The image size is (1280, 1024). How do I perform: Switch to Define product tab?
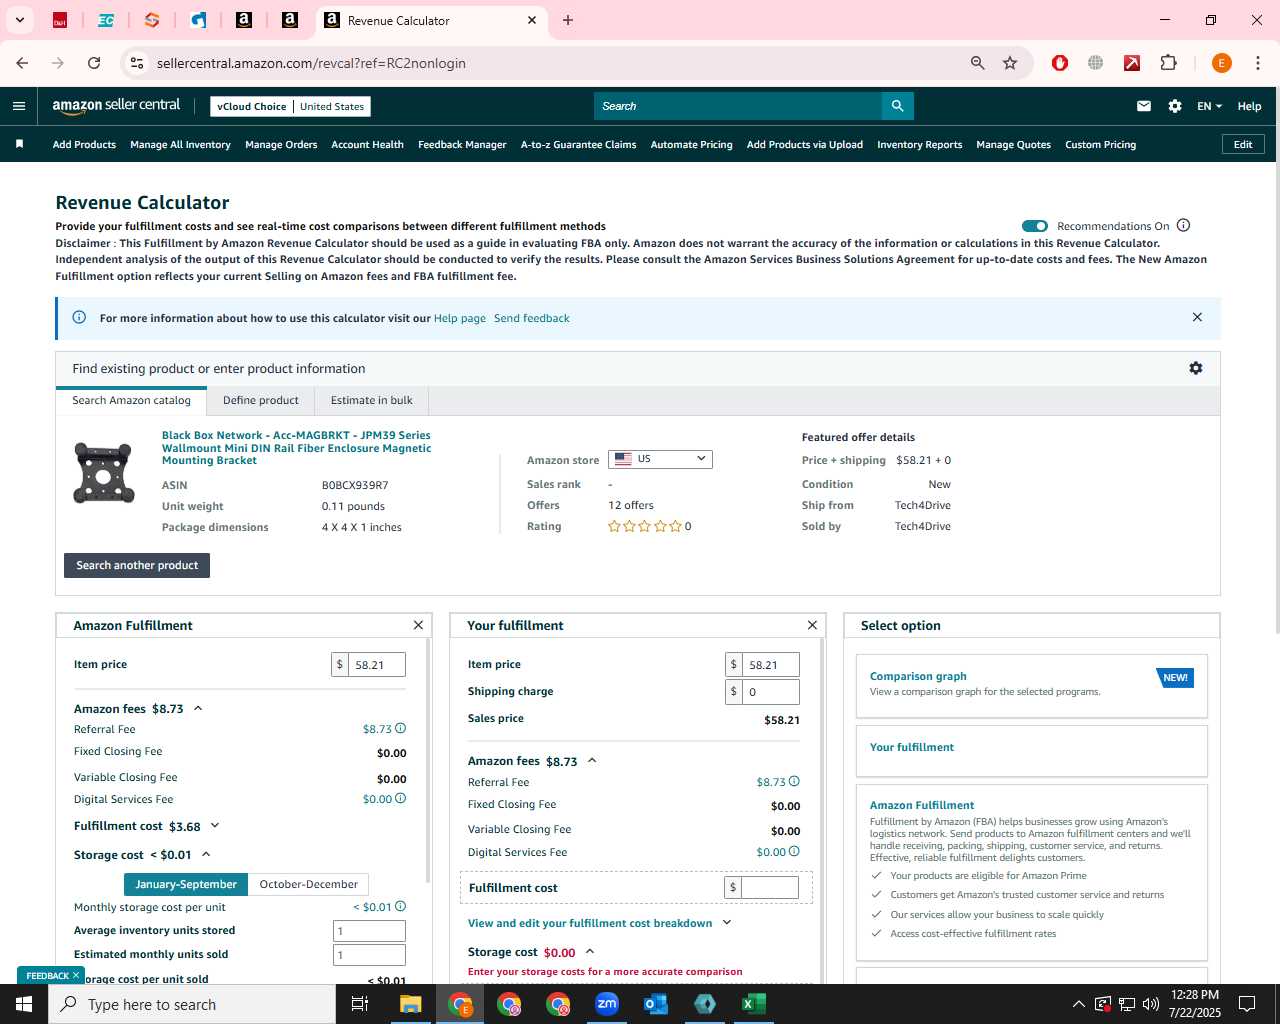coord(260,400)
